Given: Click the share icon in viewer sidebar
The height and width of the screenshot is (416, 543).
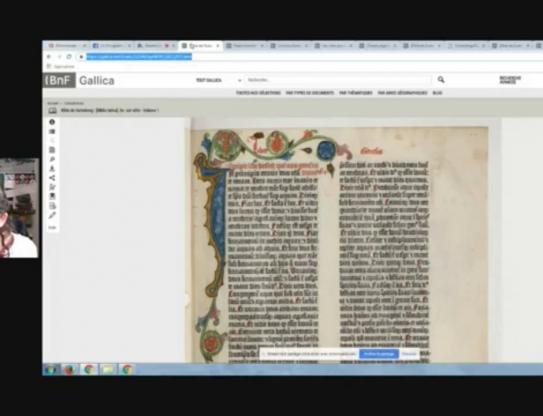Looking at the screenshot, I should point(52,178).
